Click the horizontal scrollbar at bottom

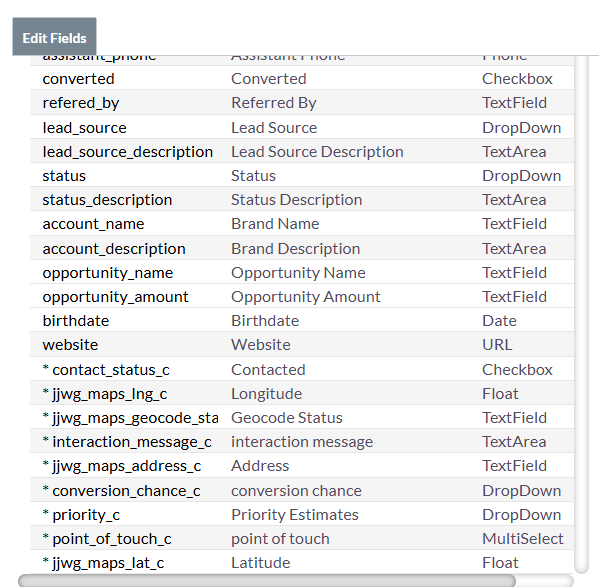tap(267, 581)
